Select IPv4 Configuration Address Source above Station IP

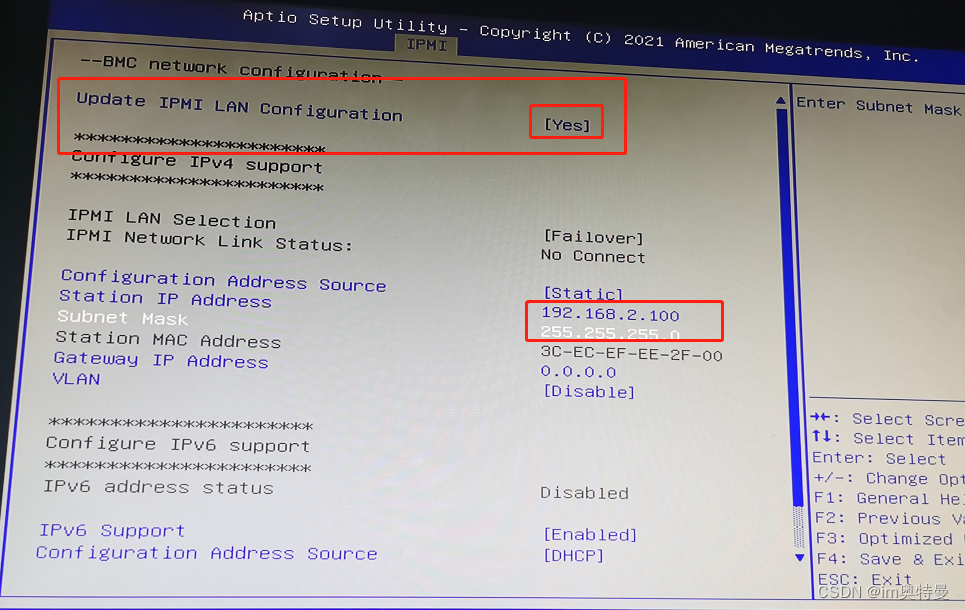point(223,281)
